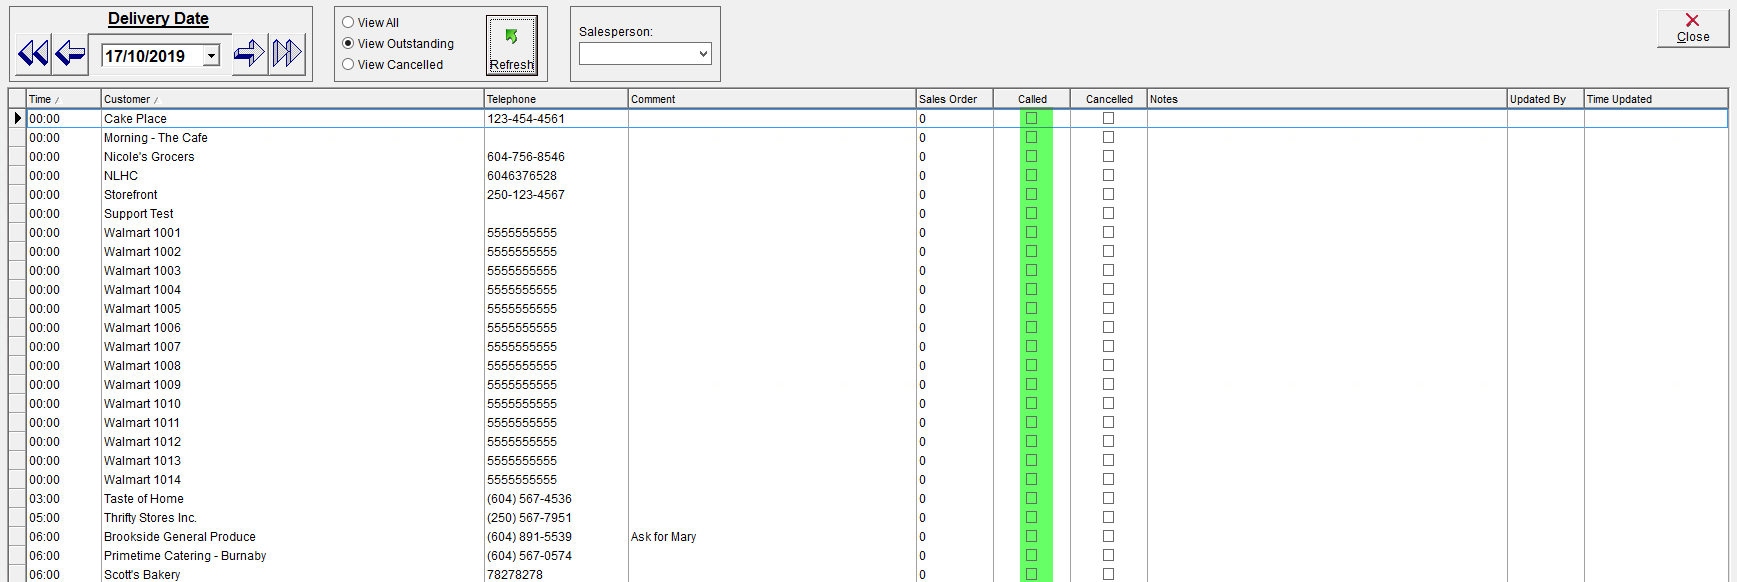
Task: Open the delivery date calendar dropdown
Action: (211, 56)
